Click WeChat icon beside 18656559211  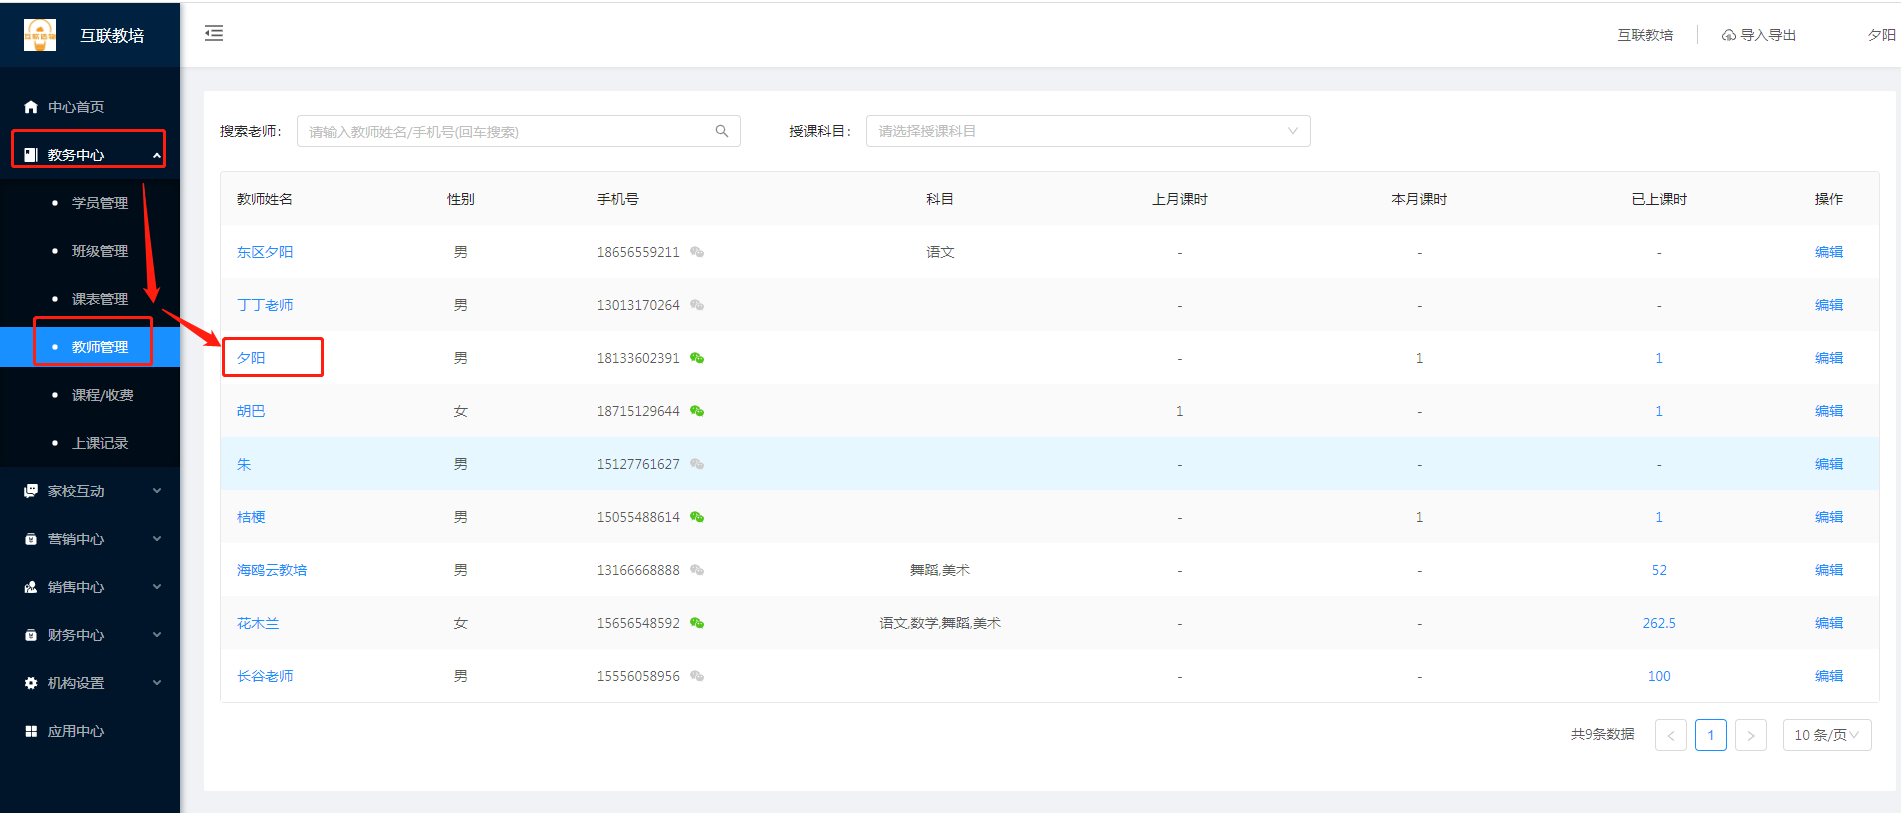tap(697, 252)
